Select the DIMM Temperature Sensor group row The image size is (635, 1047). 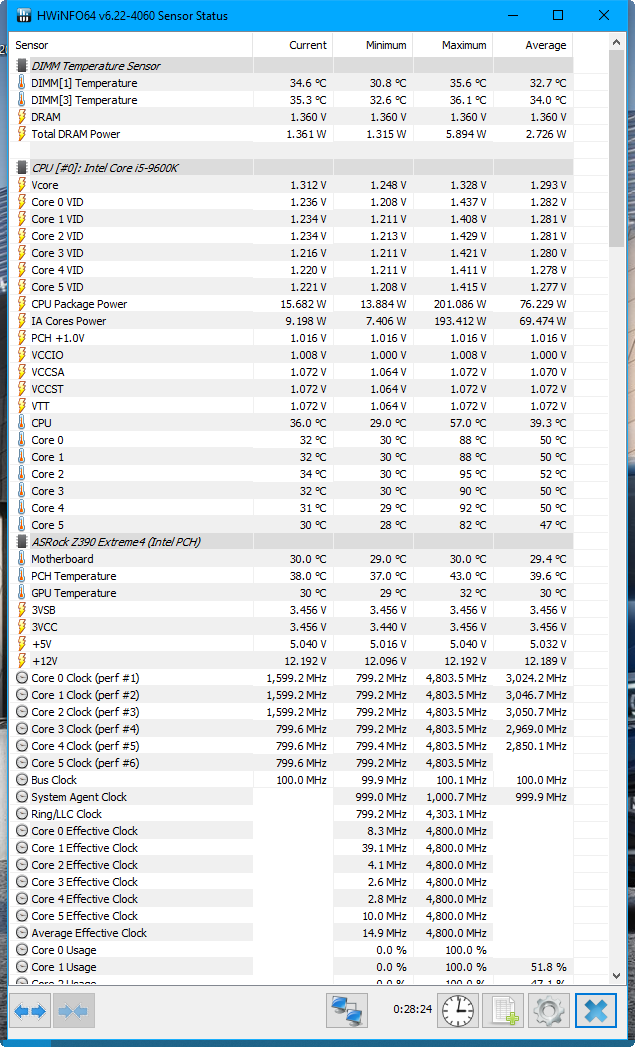(x=291, y=66)
